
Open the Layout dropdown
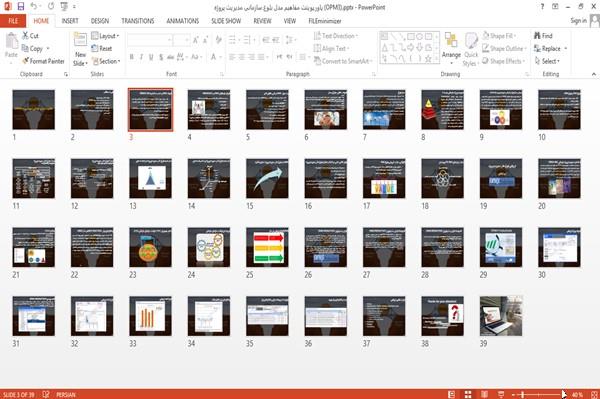[105, 36]
